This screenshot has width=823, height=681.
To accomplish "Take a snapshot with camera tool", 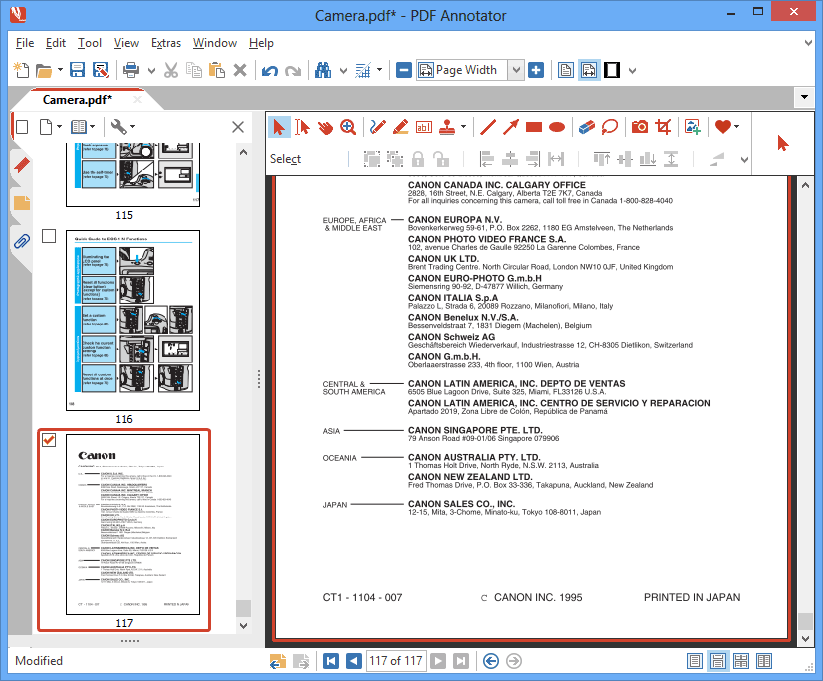I will [640, 127].
